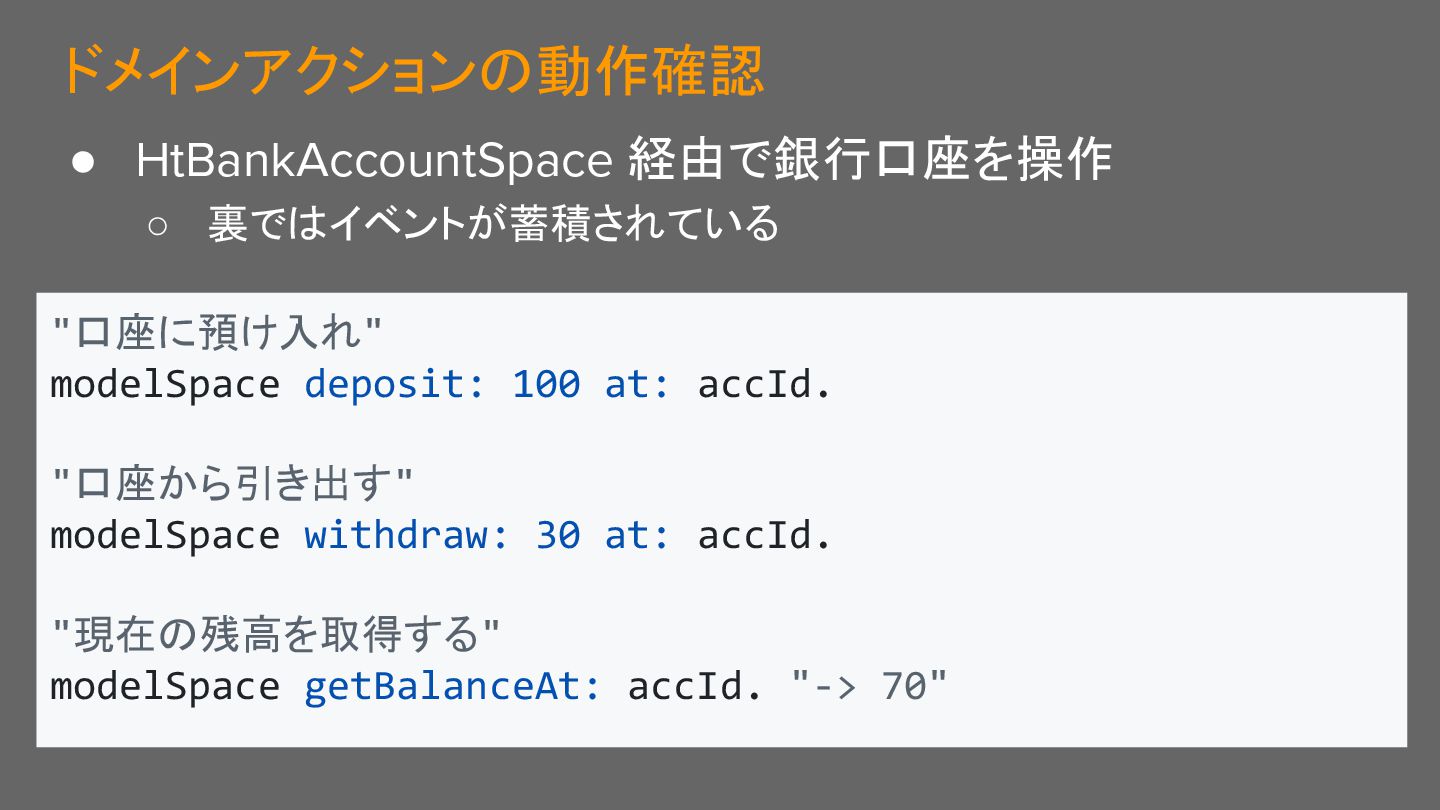Click the filled bullet point marker
The image size is (1440, 810).
84,162
